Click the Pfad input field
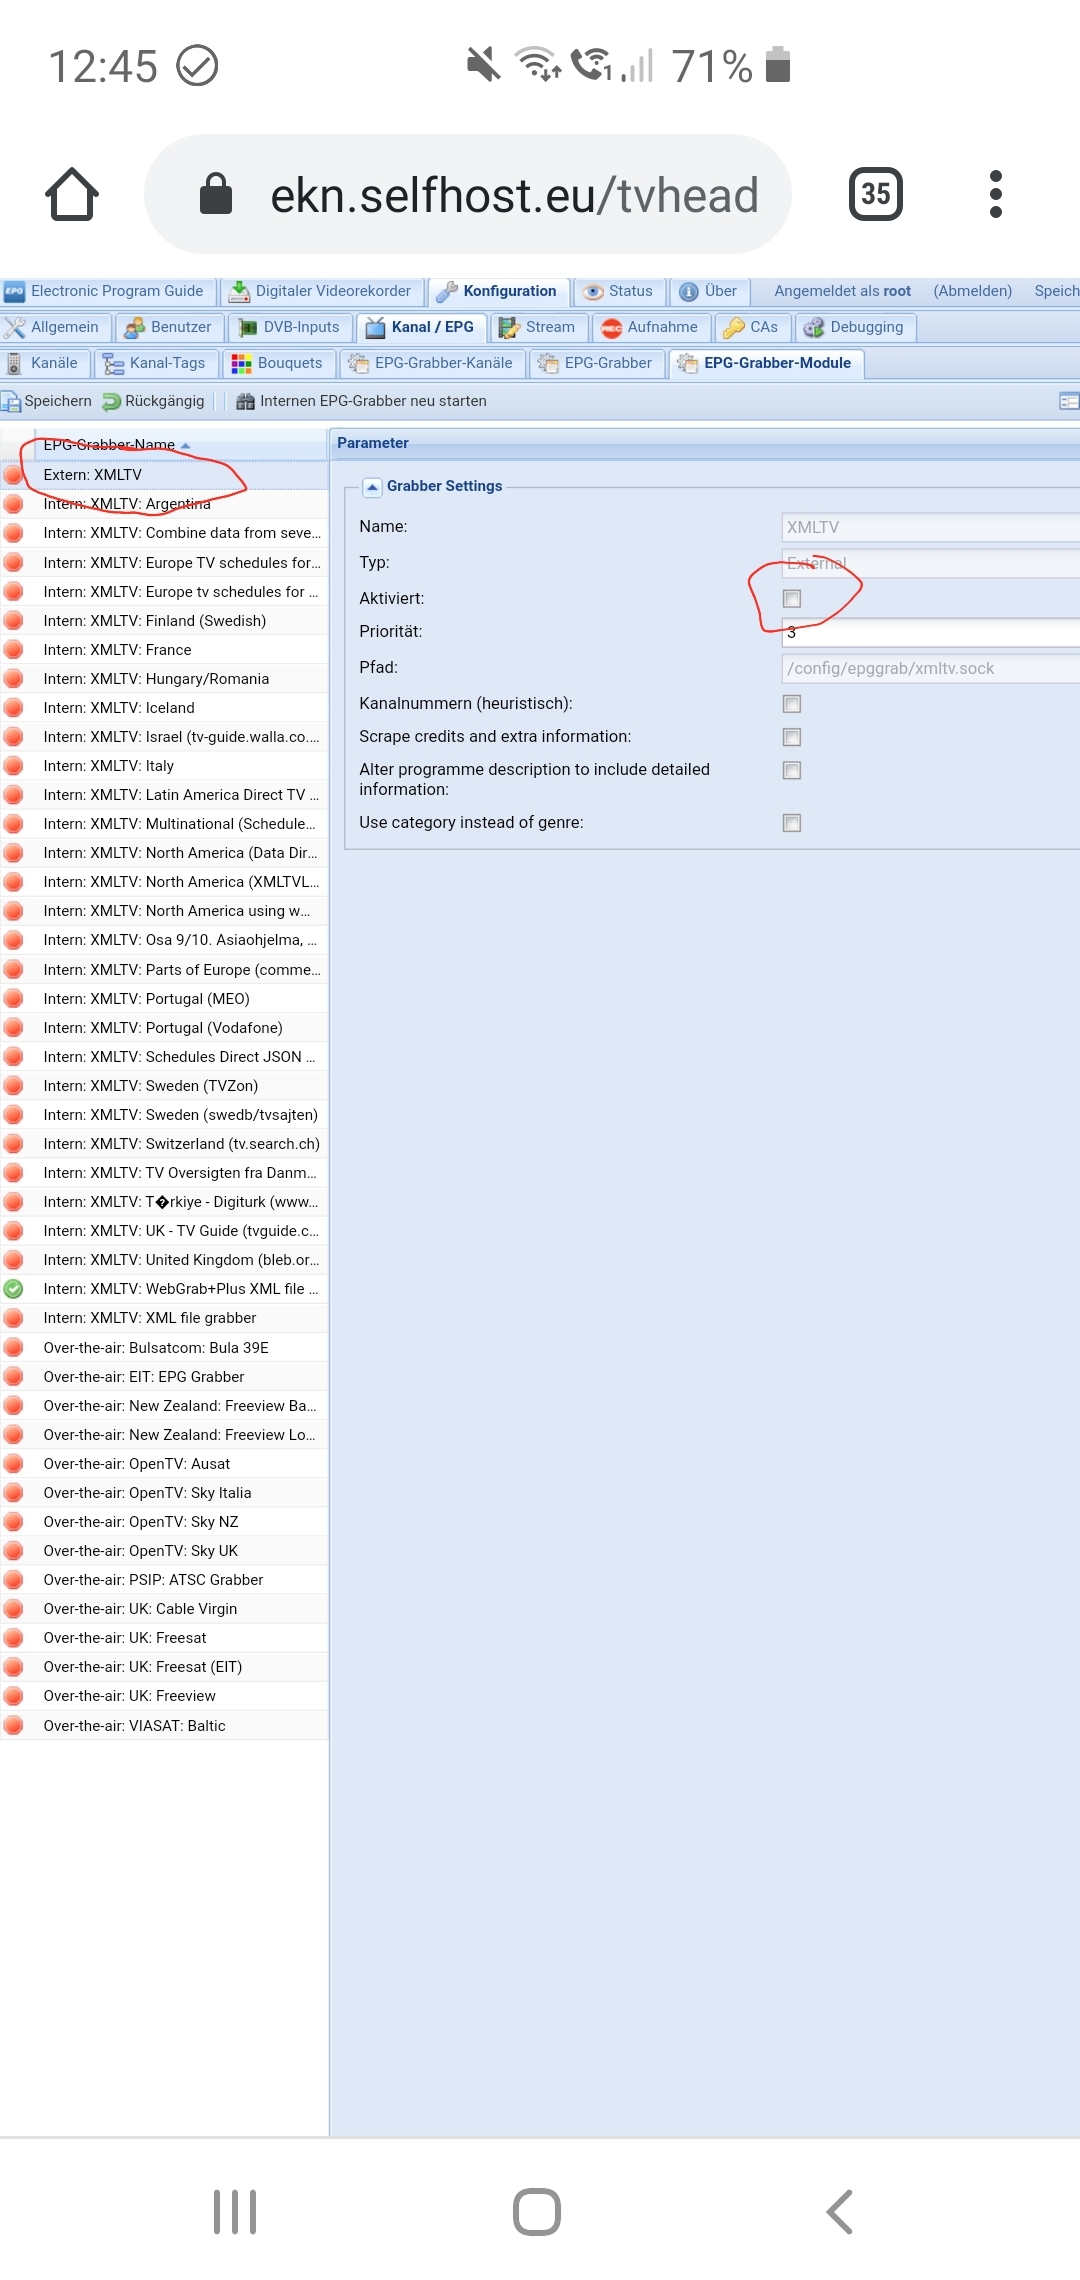This screenshot has width=1080, height=2280. click(931, 668)
